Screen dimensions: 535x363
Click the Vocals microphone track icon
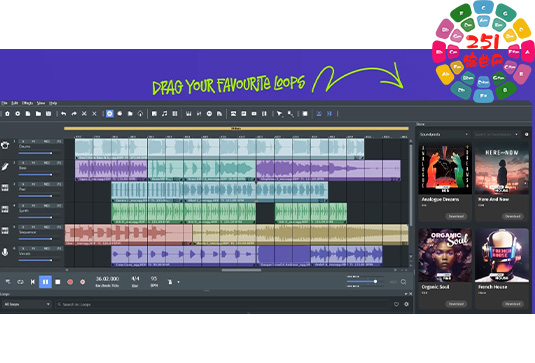click(5, 252)
